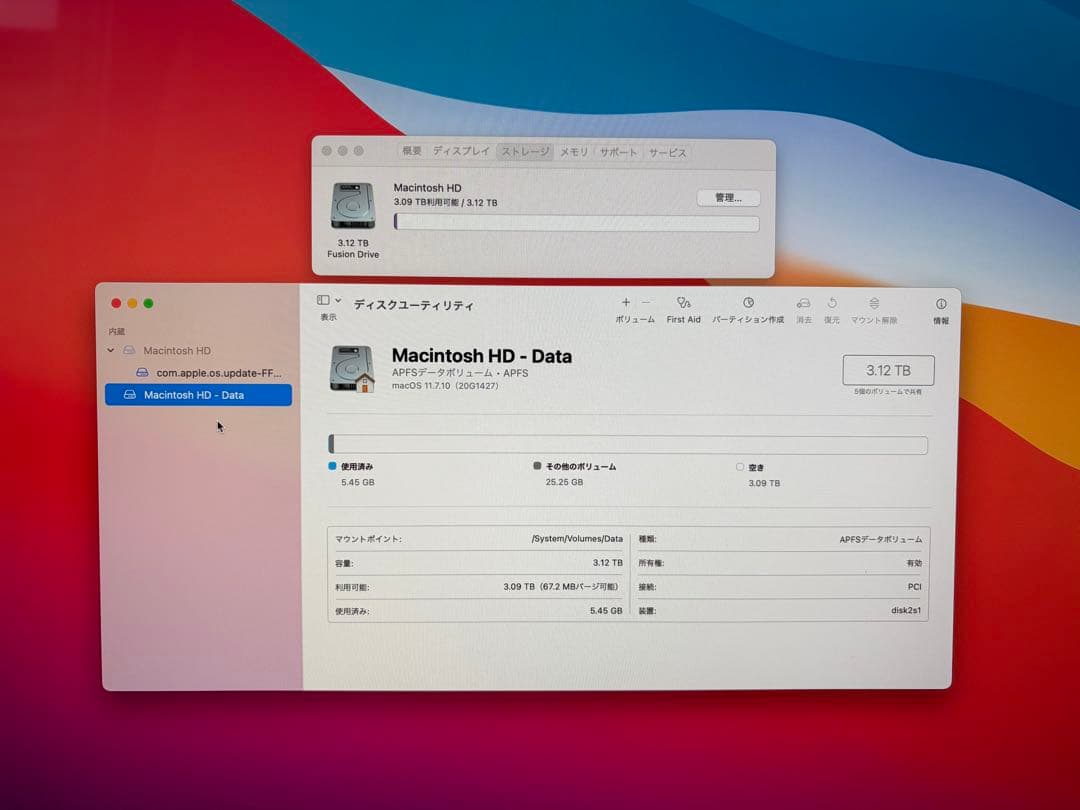Switch to the メモリ tab
The height and width of the screenshot is (810, 1080).
pos(574,152)
